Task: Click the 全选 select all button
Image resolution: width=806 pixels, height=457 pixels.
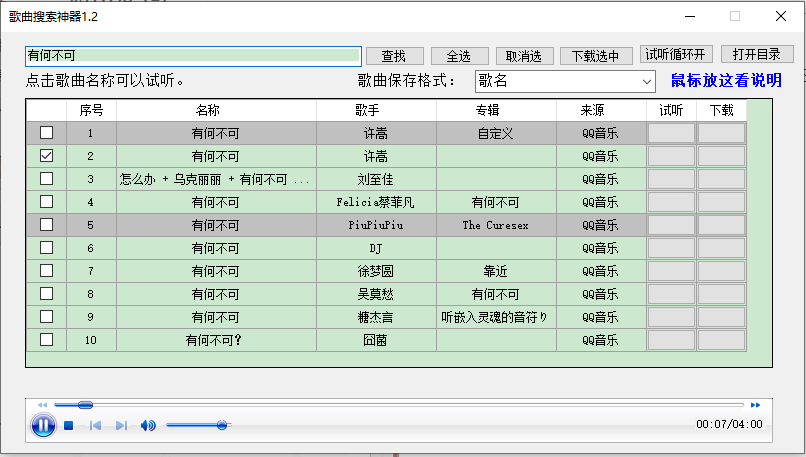Action: [x=459, y=56]
